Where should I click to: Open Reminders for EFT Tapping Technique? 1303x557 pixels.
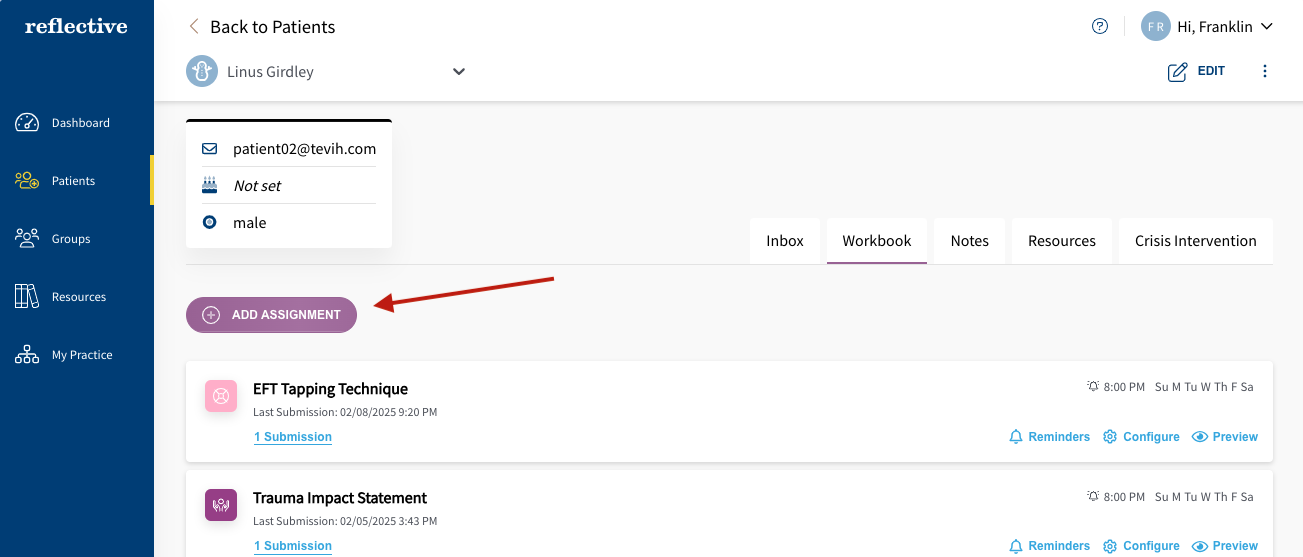(1049, 437)
